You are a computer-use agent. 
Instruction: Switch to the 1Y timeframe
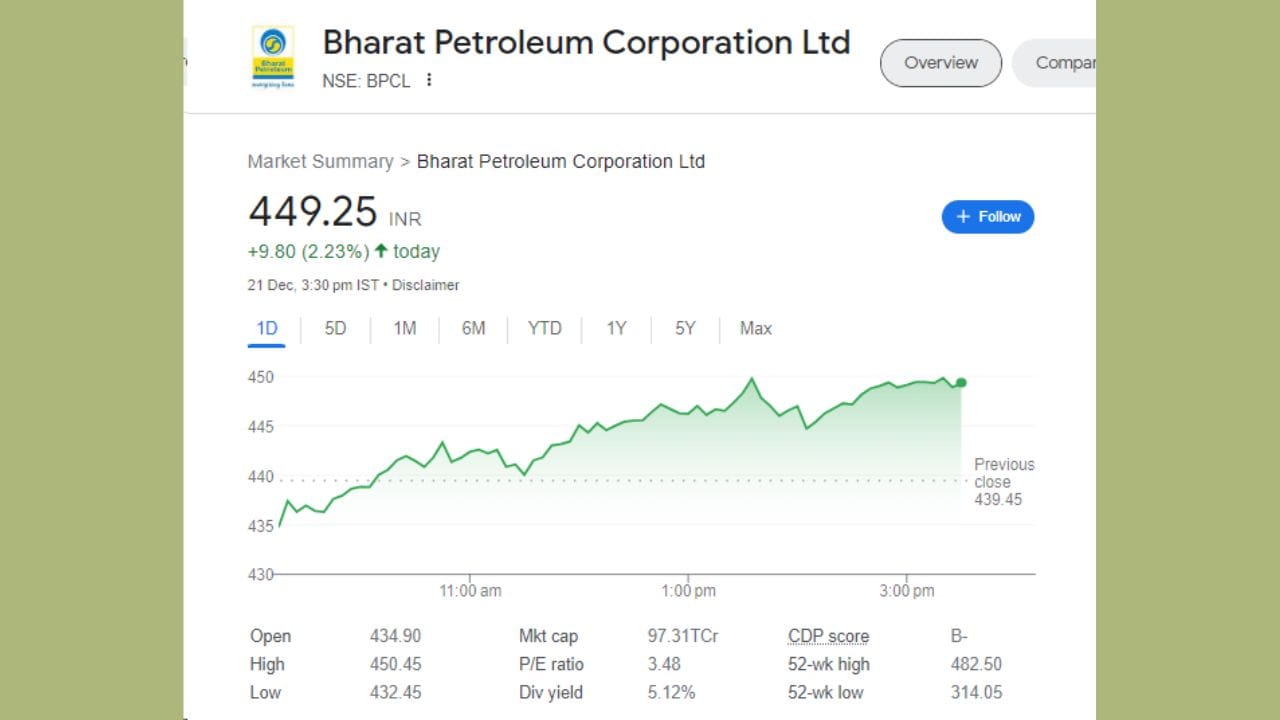(616, 328)
